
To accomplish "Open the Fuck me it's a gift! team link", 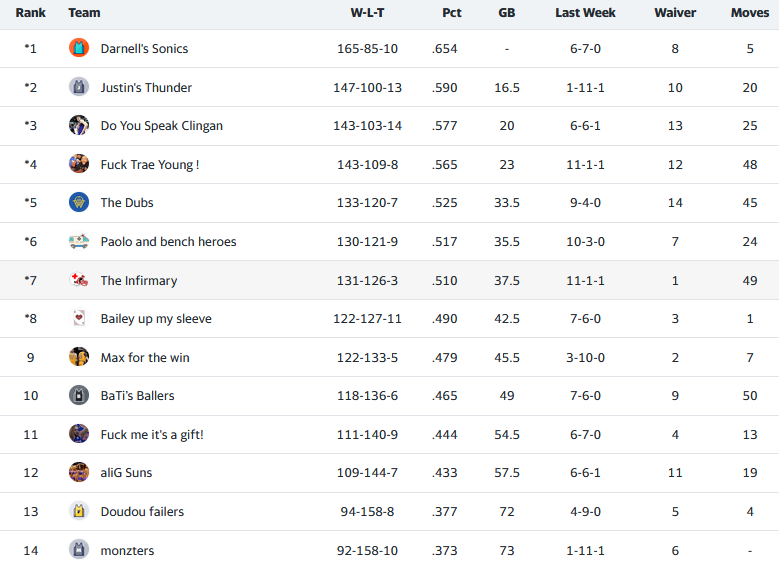I will pos(152,435).
